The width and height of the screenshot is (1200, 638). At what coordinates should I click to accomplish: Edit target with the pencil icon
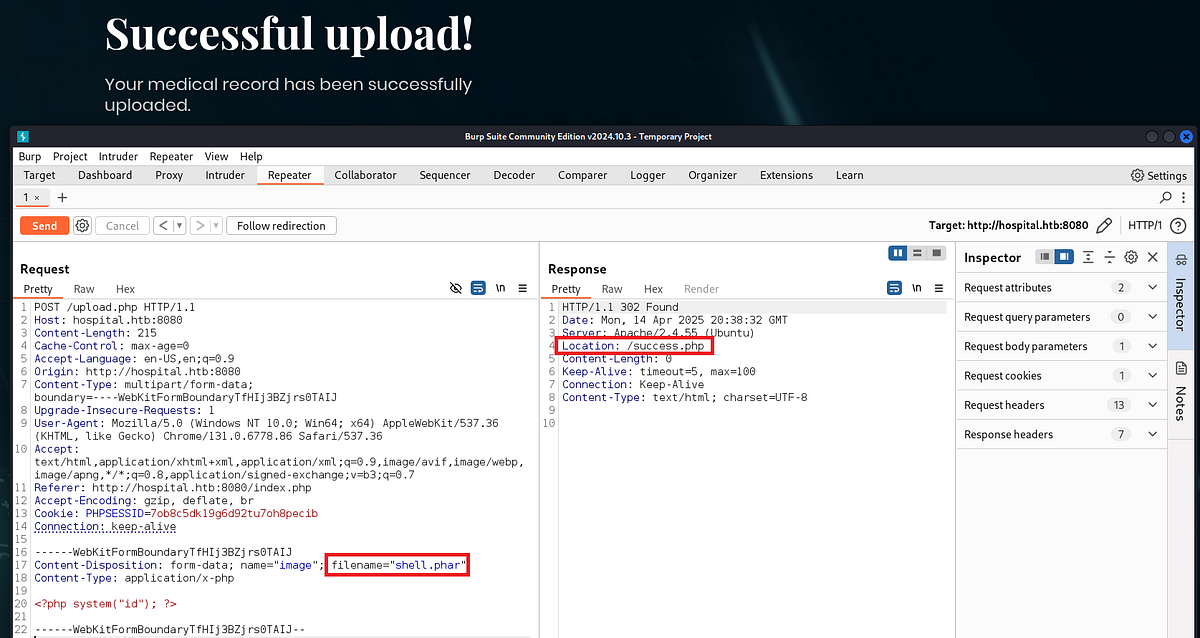(1104, 226)
